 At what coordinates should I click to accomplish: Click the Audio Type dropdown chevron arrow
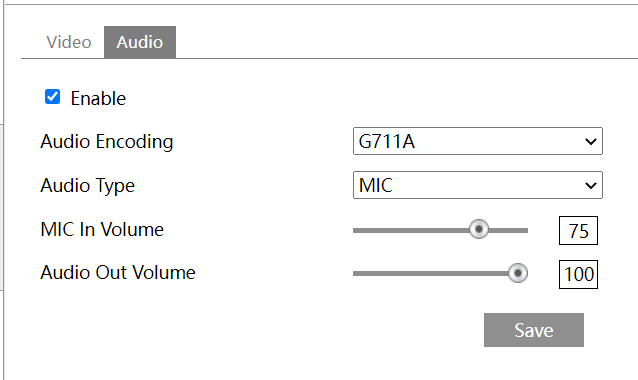click(590, 186)
